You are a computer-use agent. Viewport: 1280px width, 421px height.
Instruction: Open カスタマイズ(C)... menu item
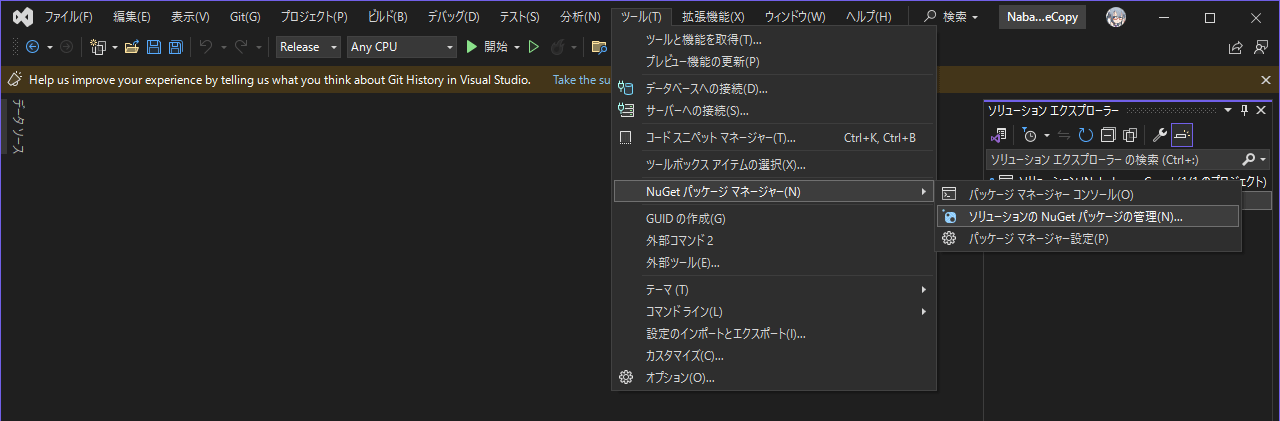tap(774, 355)
